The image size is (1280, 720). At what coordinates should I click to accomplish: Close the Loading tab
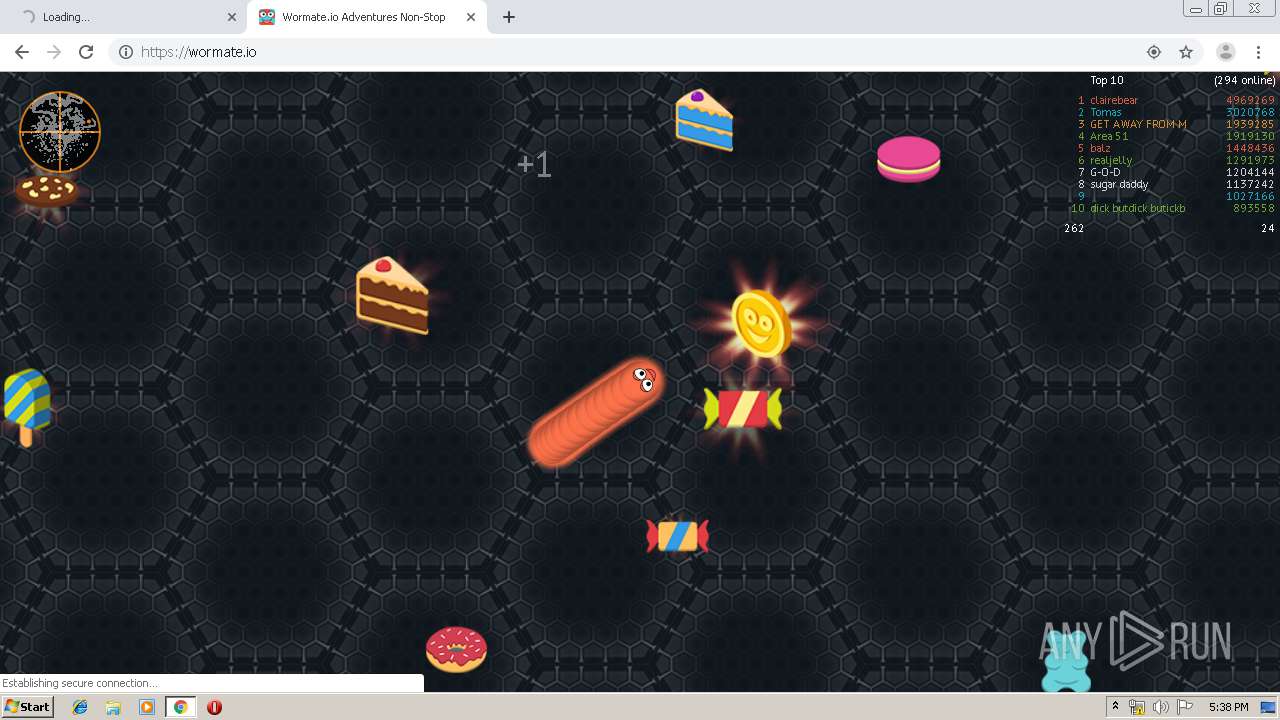(231, 17)
